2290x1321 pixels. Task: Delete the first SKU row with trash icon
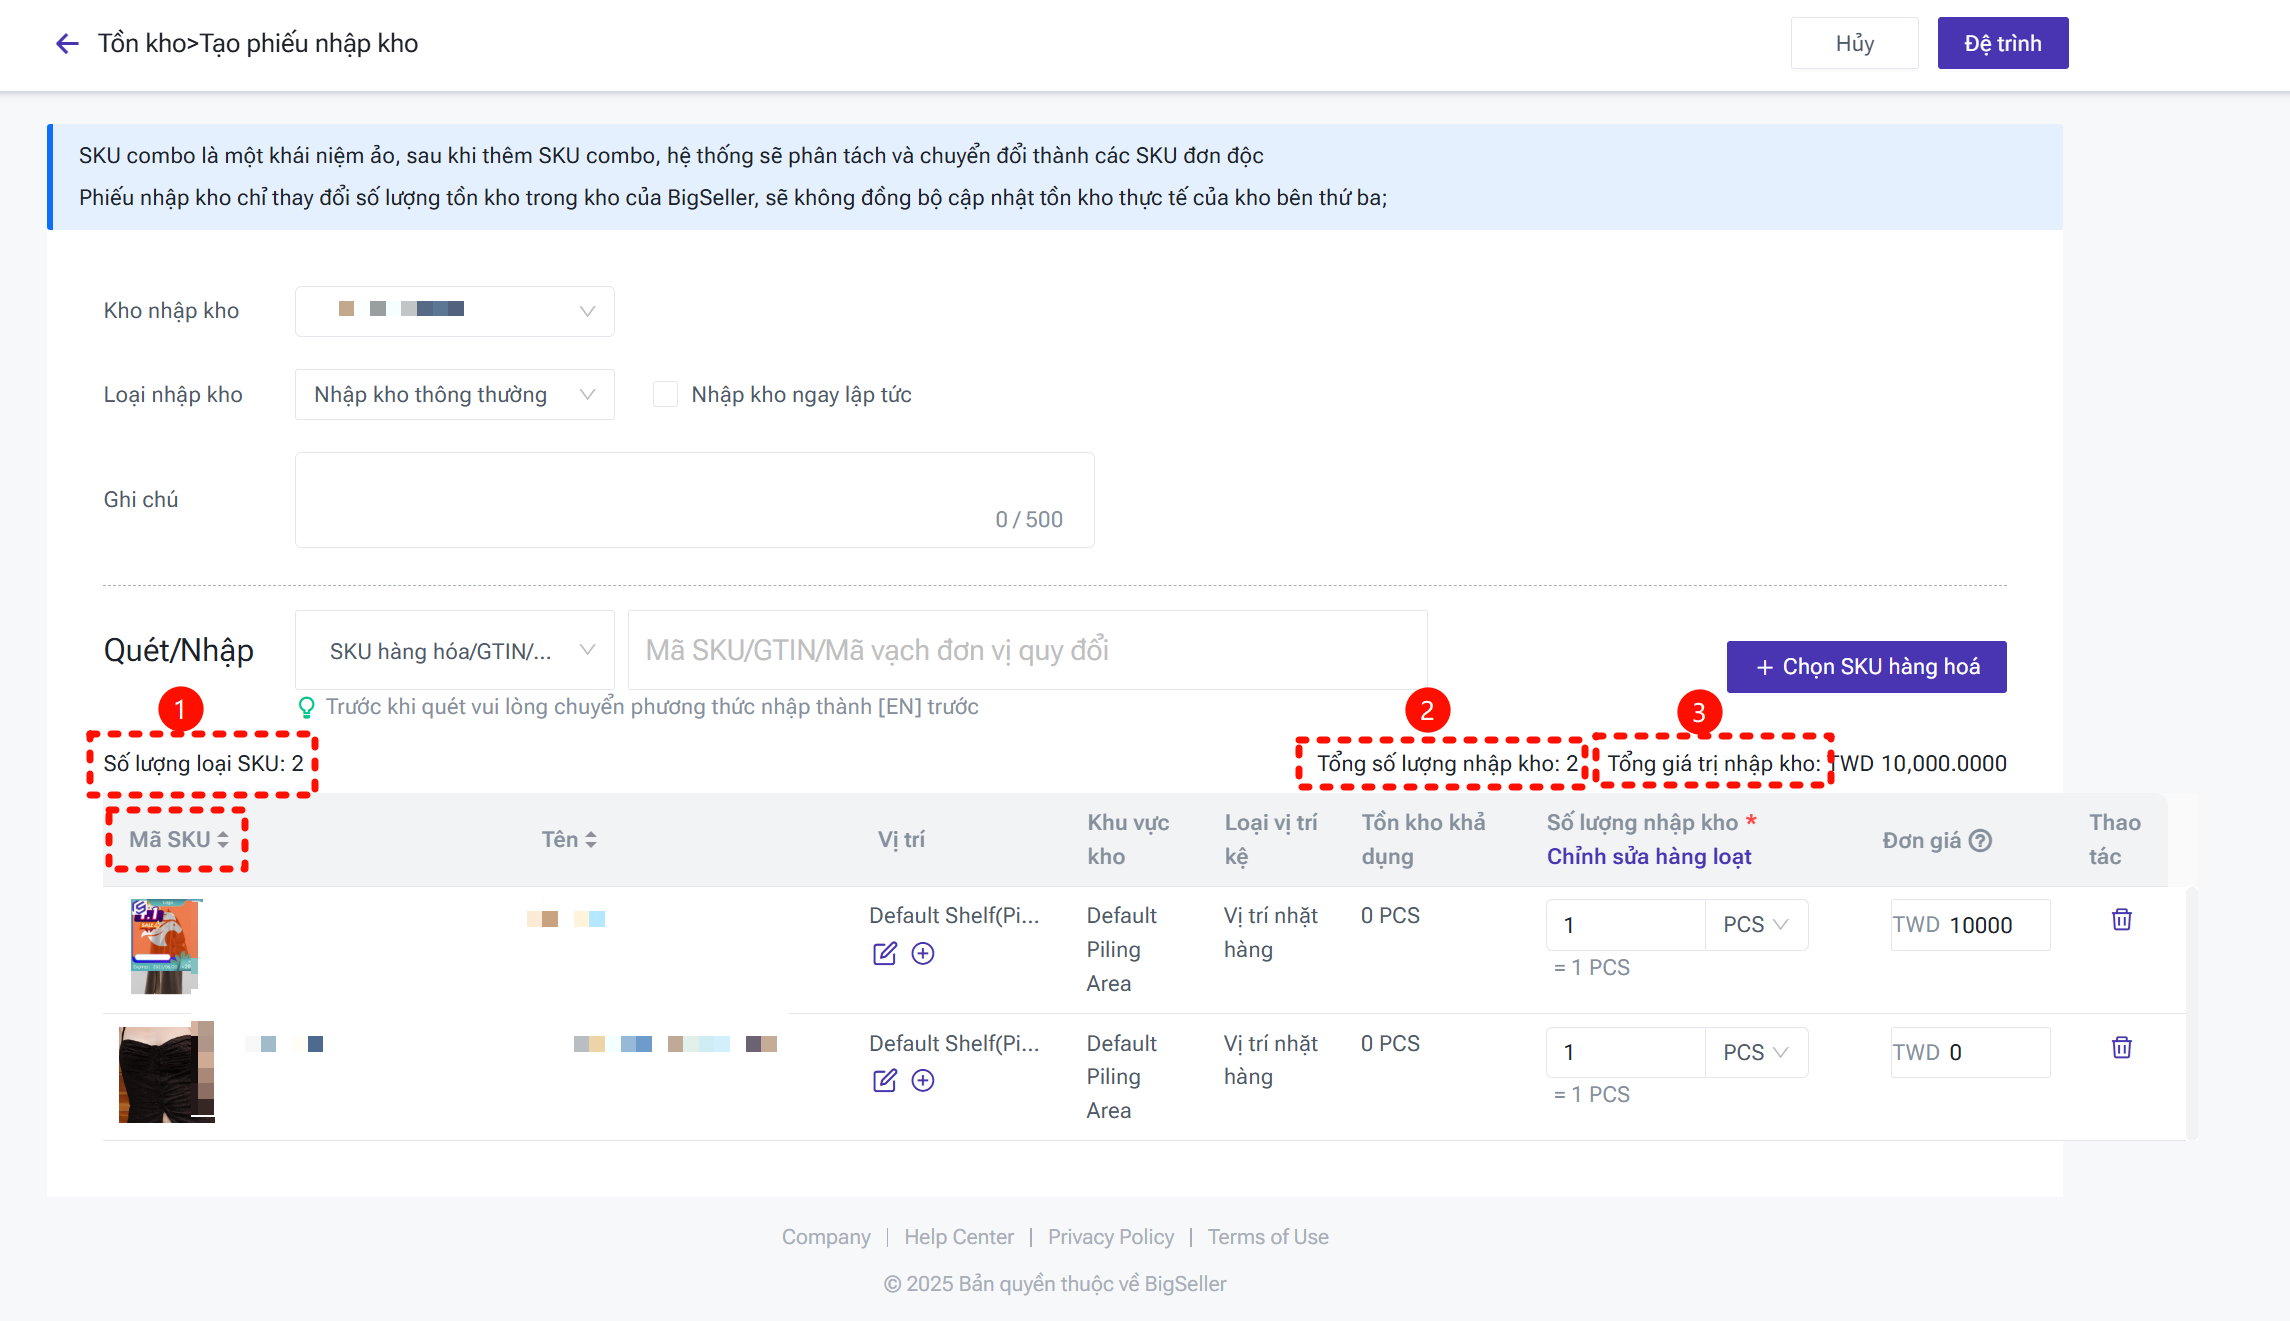2121,919
